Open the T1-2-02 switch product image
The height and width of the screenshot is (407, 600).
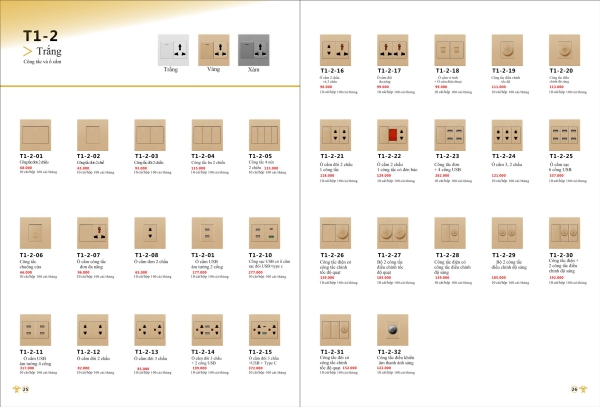[93, 135]
